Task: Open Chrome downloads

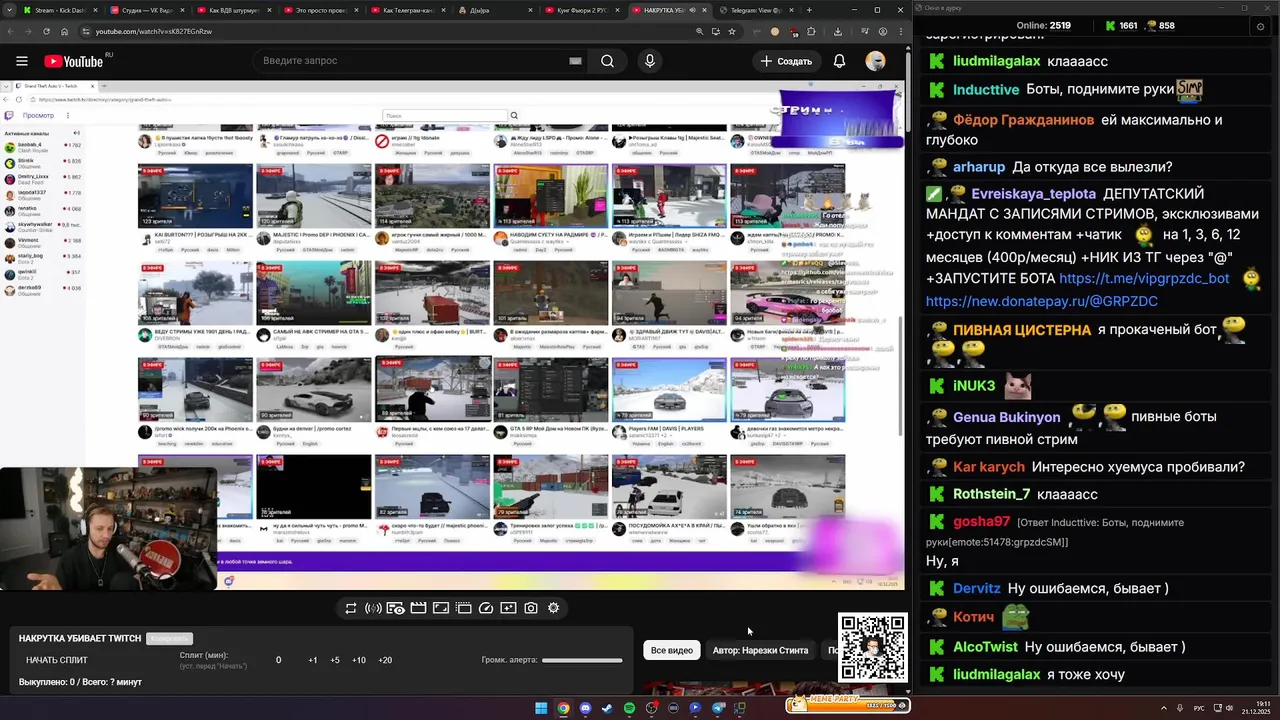Action: pos(838,31)
